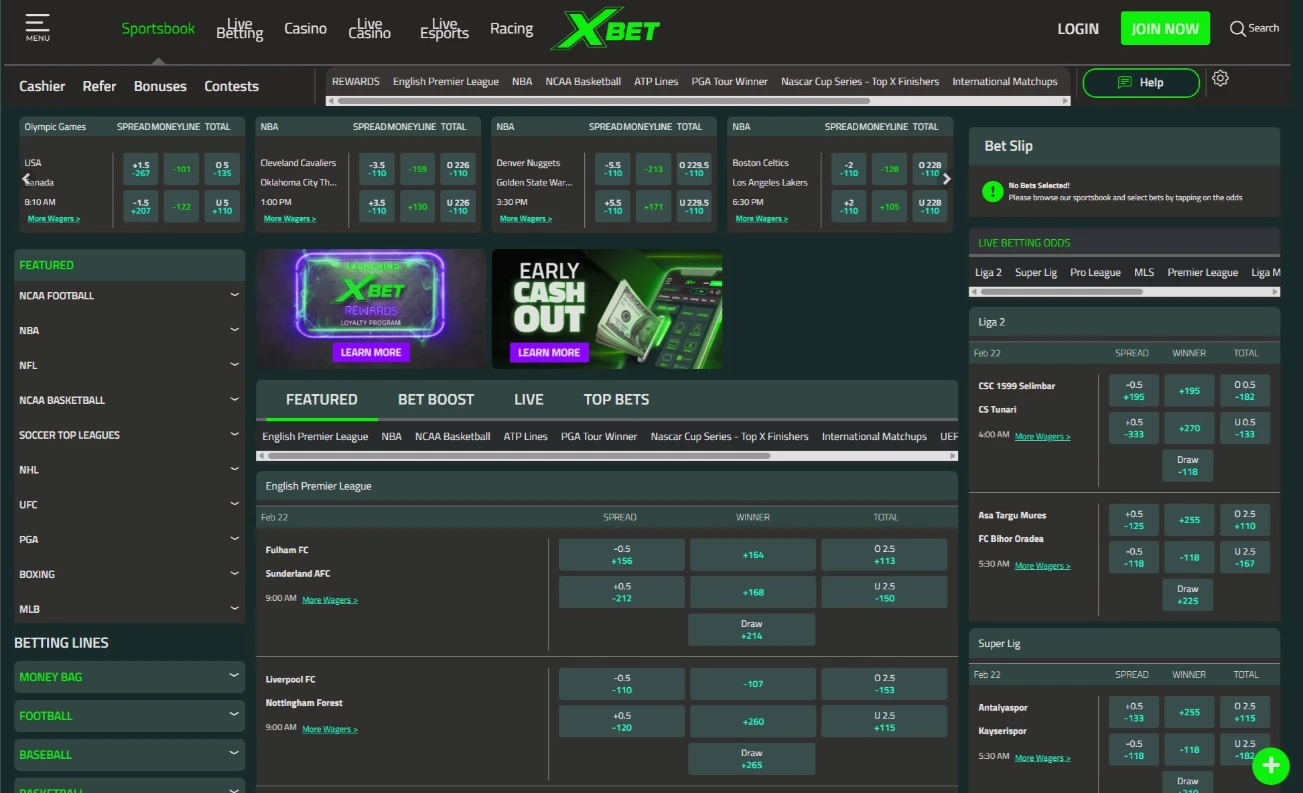Open Contests link

[x=231, y=86]
